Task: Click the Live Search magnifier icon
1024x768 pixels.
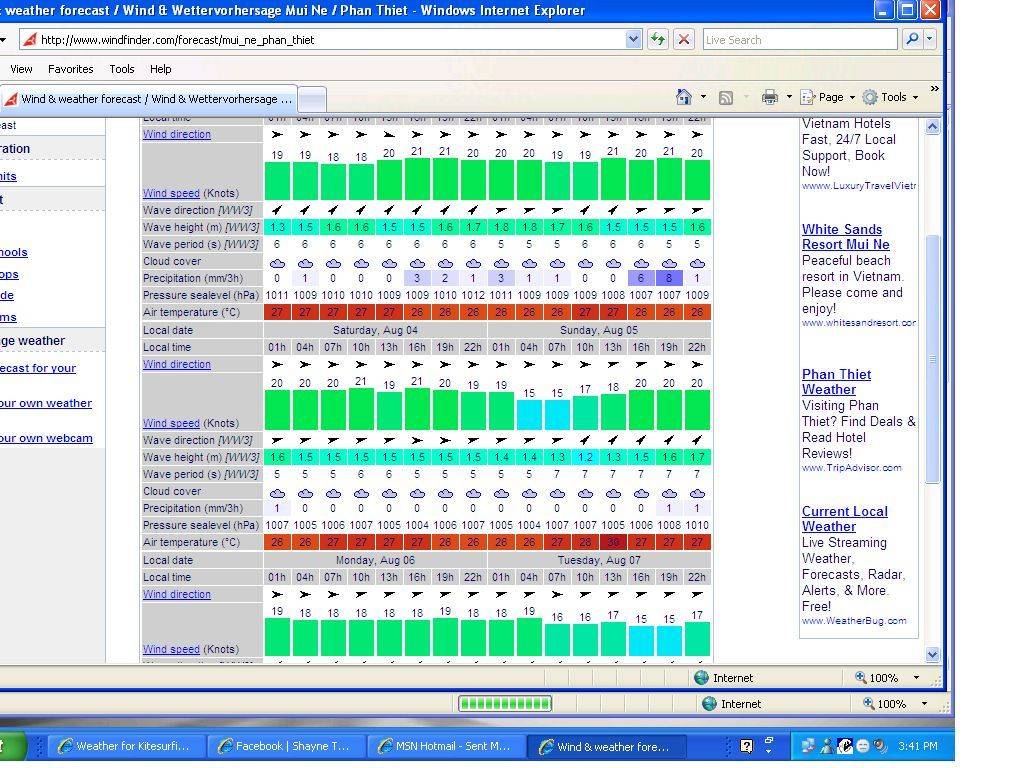Action: pyautogui.click(x=911, y=39)
